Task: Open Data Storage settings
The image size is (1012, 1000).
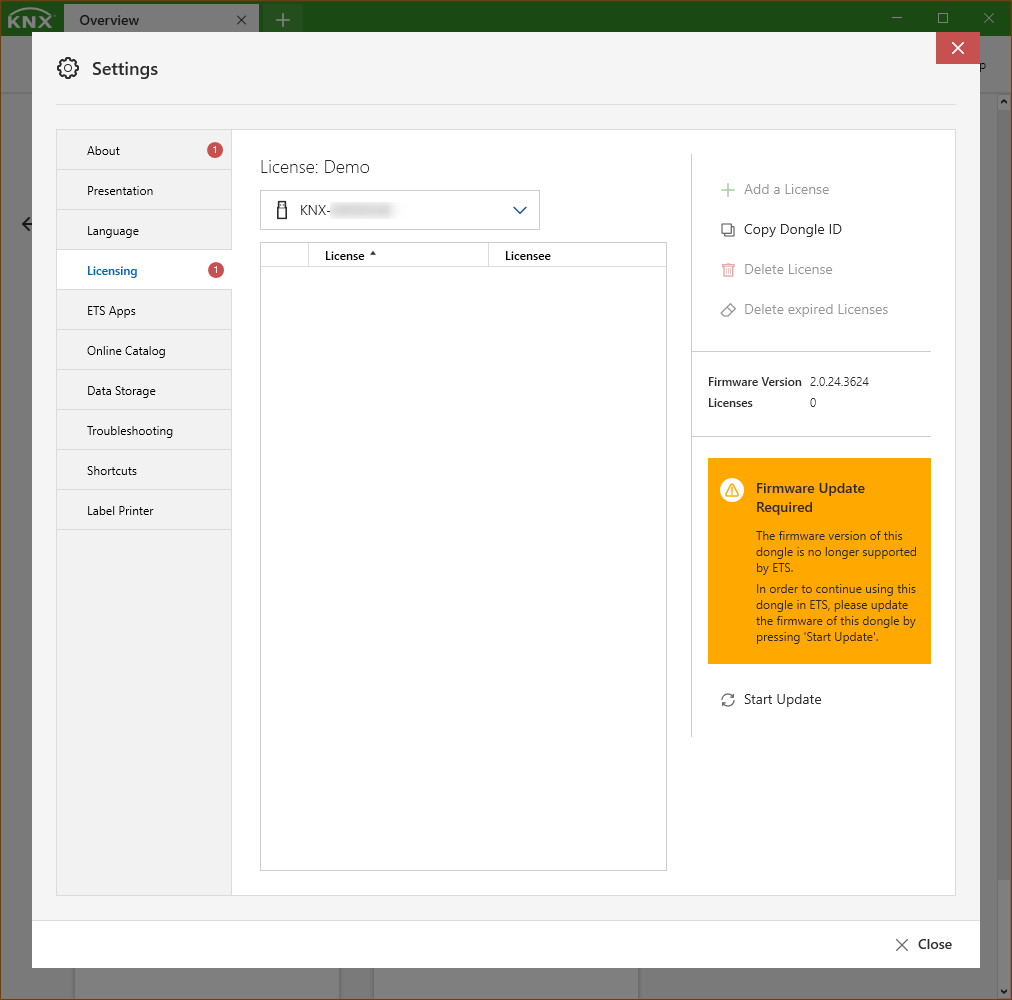Action: pos(144,391)
